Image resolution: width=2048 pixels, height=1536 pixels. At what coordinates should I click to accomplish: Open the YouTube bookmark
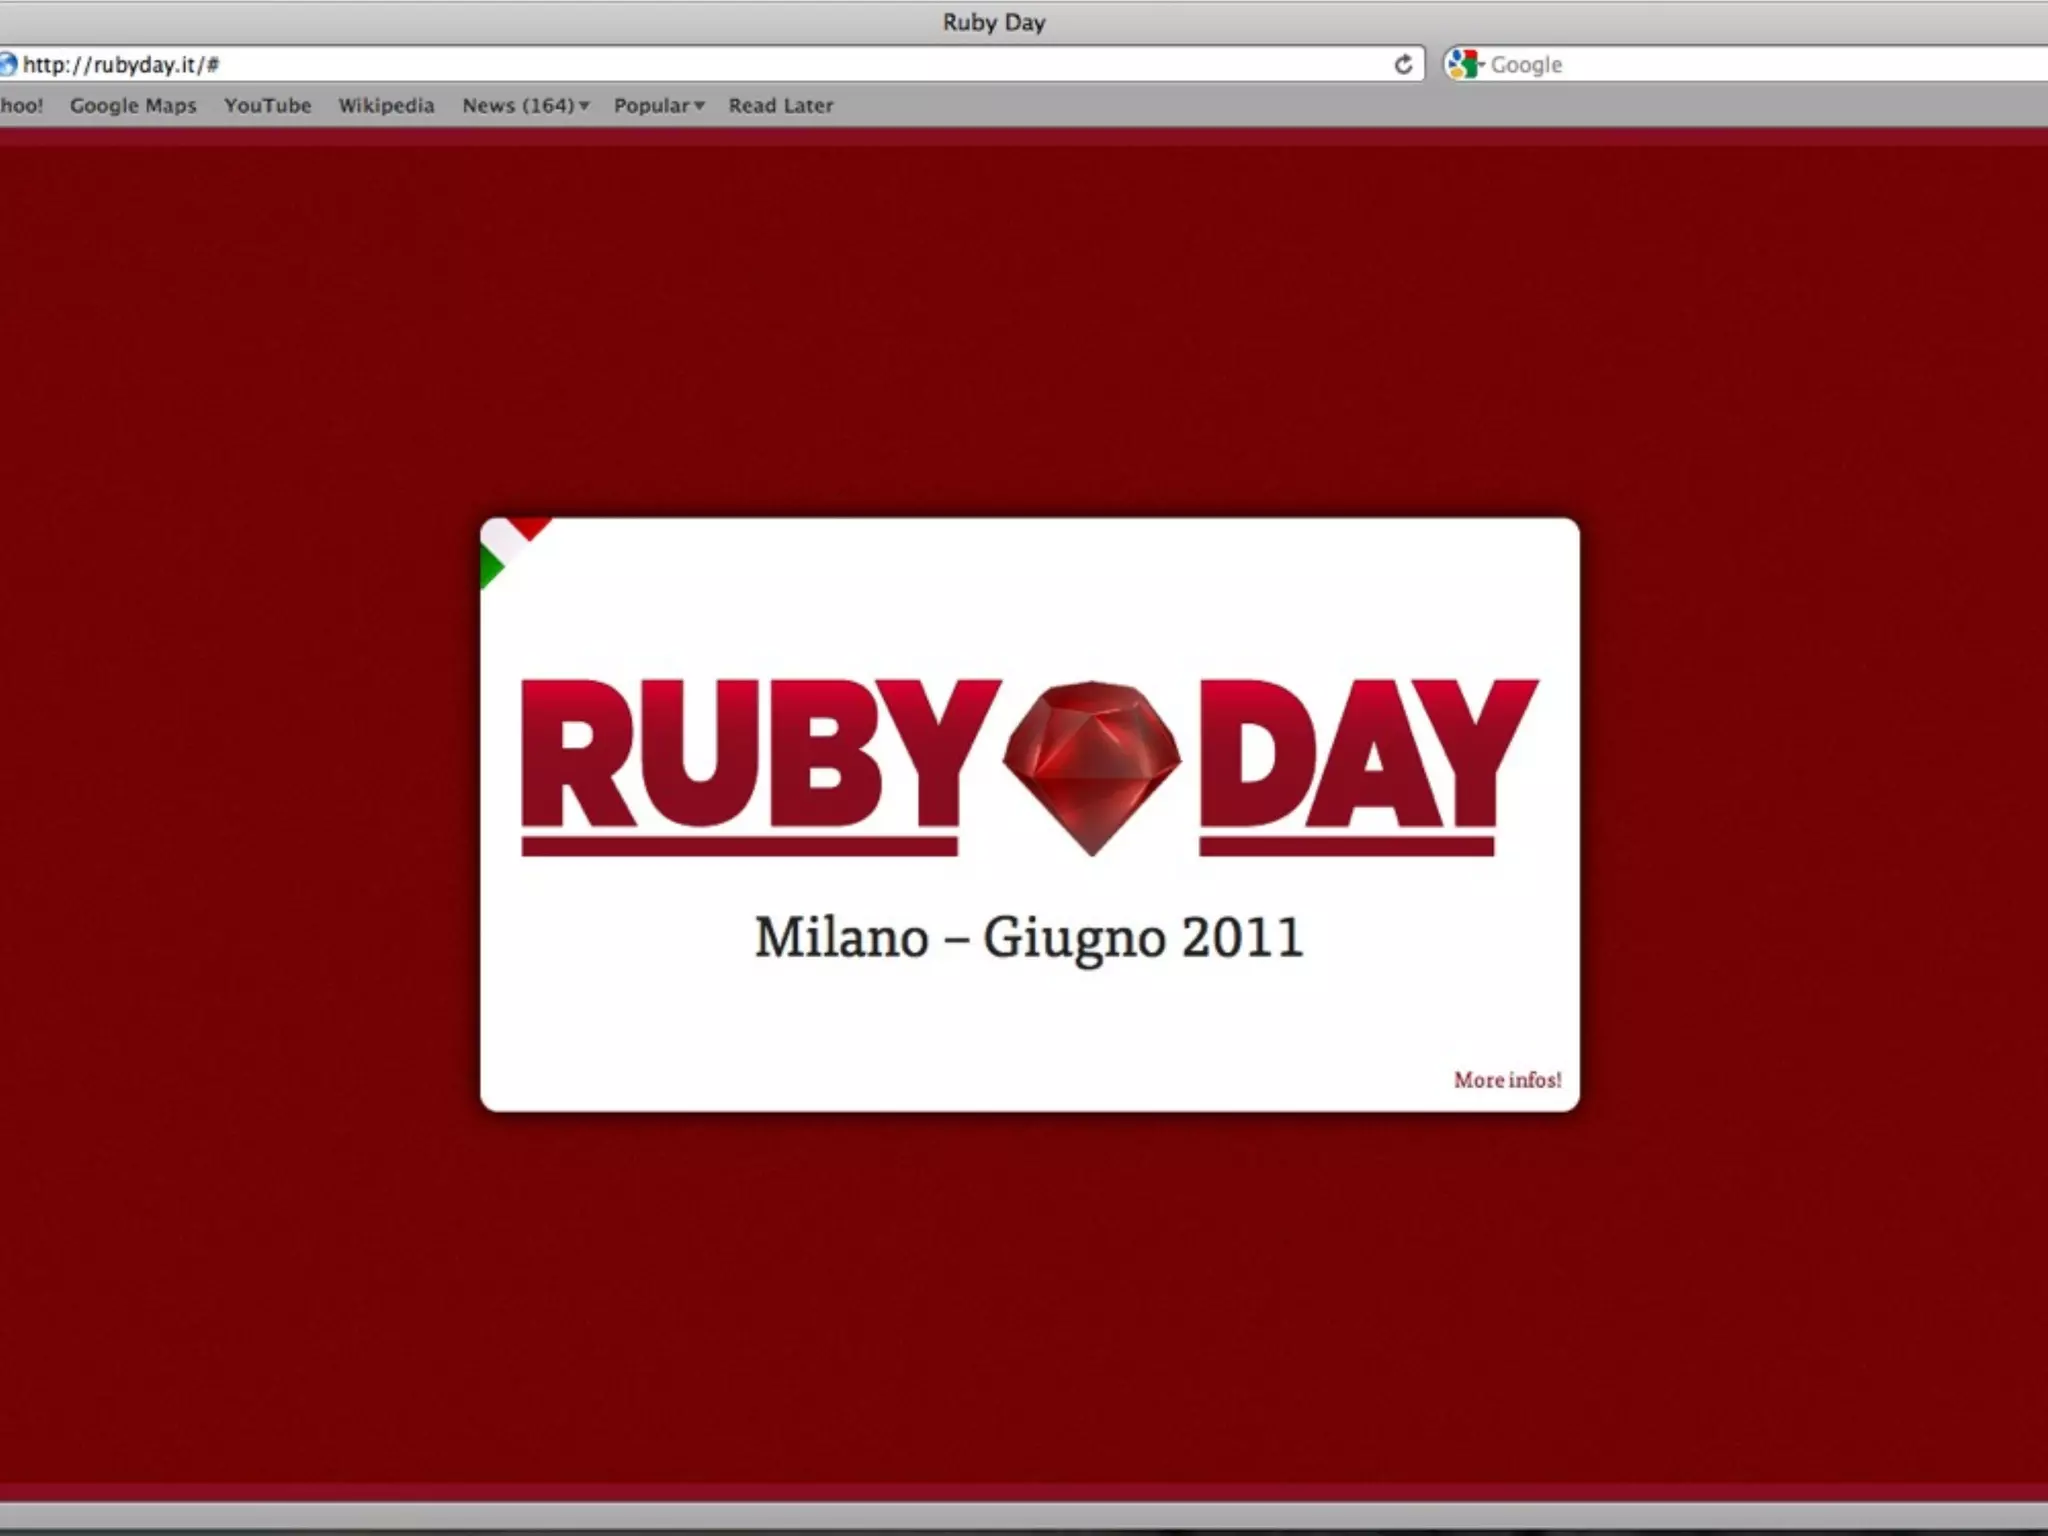[267, 106]
